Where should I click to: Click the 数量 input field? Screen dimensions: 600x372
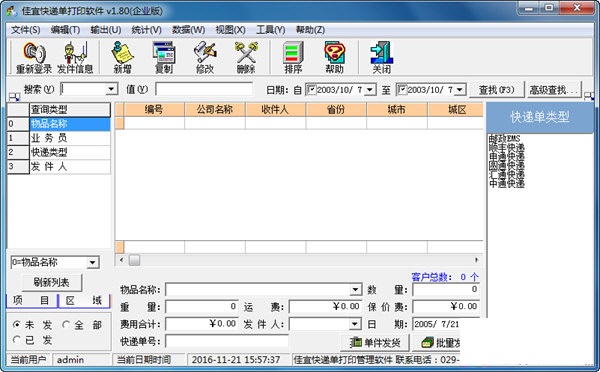pos(446,289)
